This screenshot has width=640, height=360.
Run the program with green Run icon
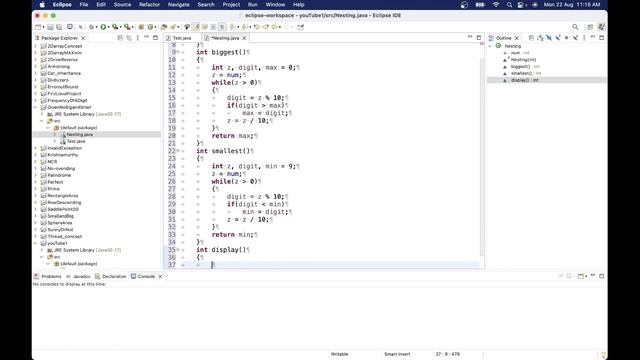(103, 27)
